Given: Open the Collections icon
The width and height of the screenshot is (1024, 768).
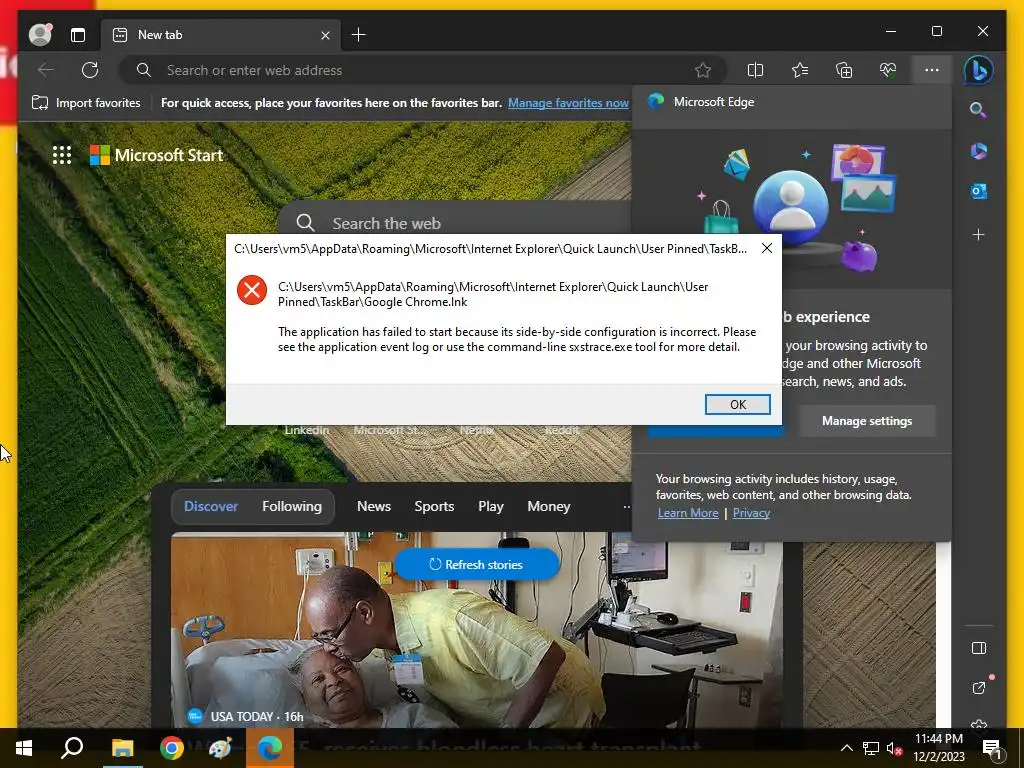Looking at the screenshot, I should pyautogui.click(x=844, y=70).
